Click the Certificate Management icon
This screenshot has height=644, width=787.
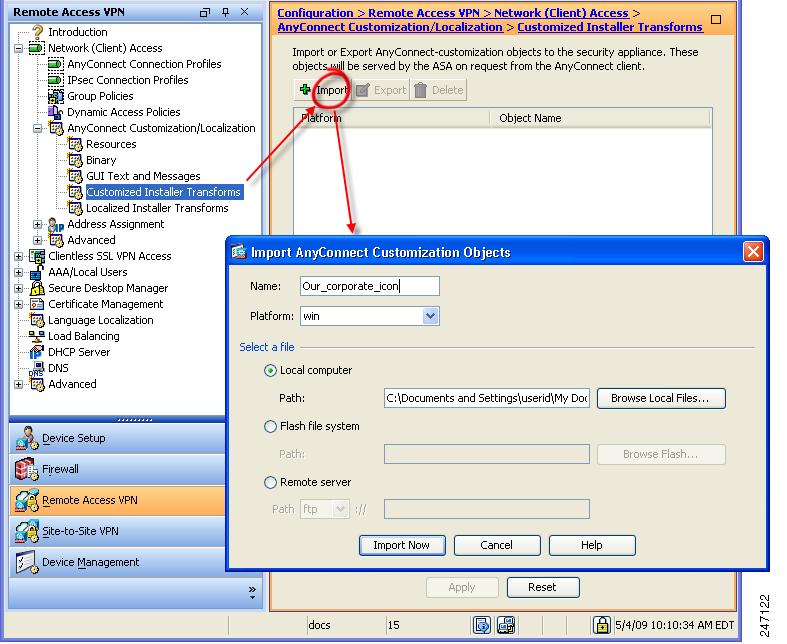point(37,304)
